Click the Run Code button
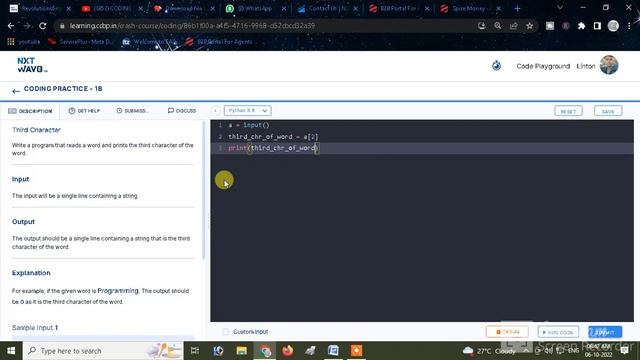The height and width of the screenshot is (360, 640). (x=558, y=332)
